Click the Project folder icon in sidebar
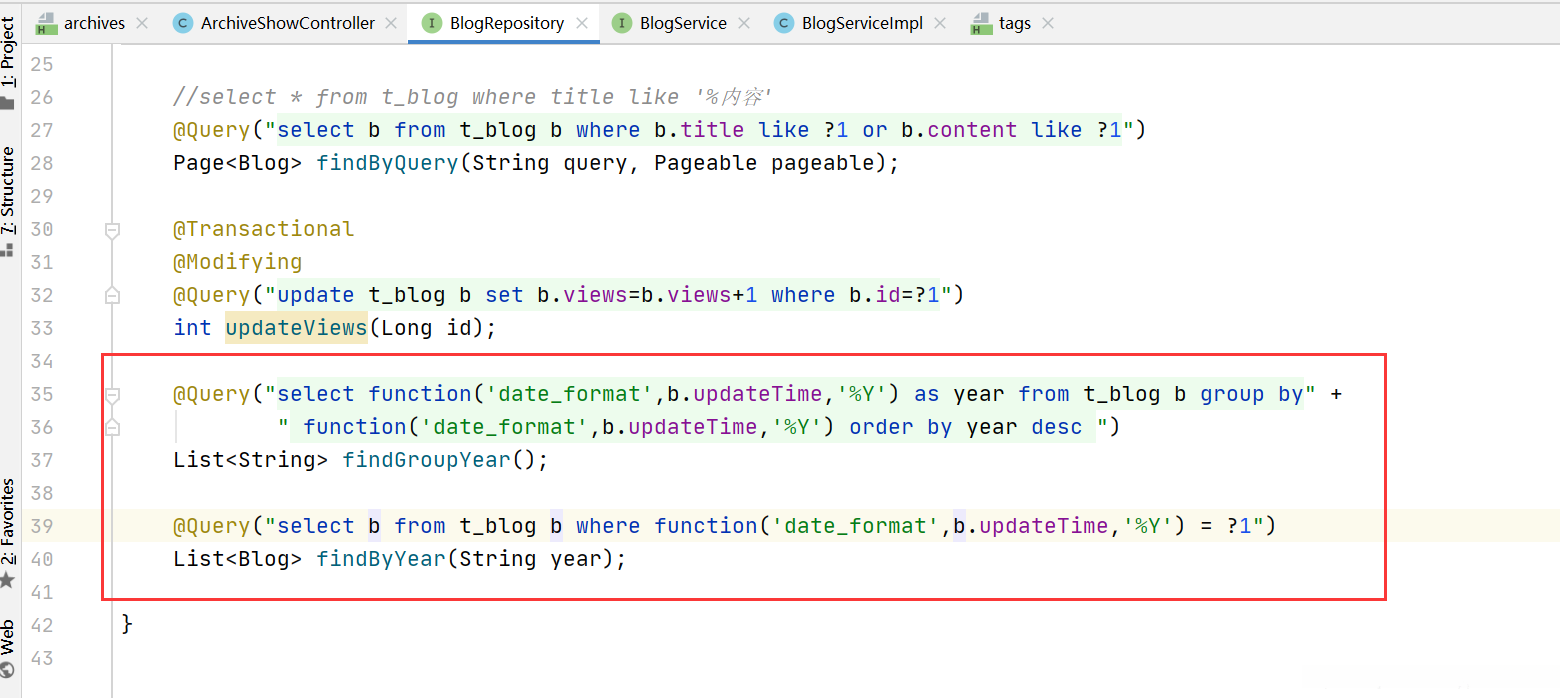 click(x=8, y=102)
